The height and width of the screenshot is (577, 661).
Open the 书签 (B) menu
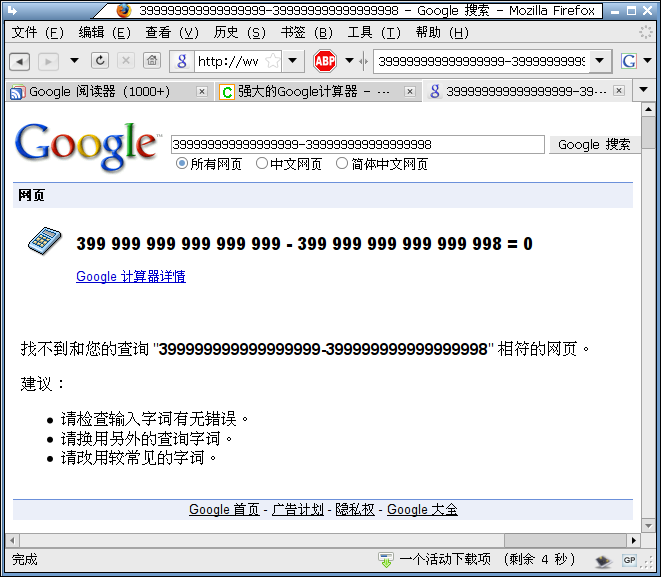[306, 32]
